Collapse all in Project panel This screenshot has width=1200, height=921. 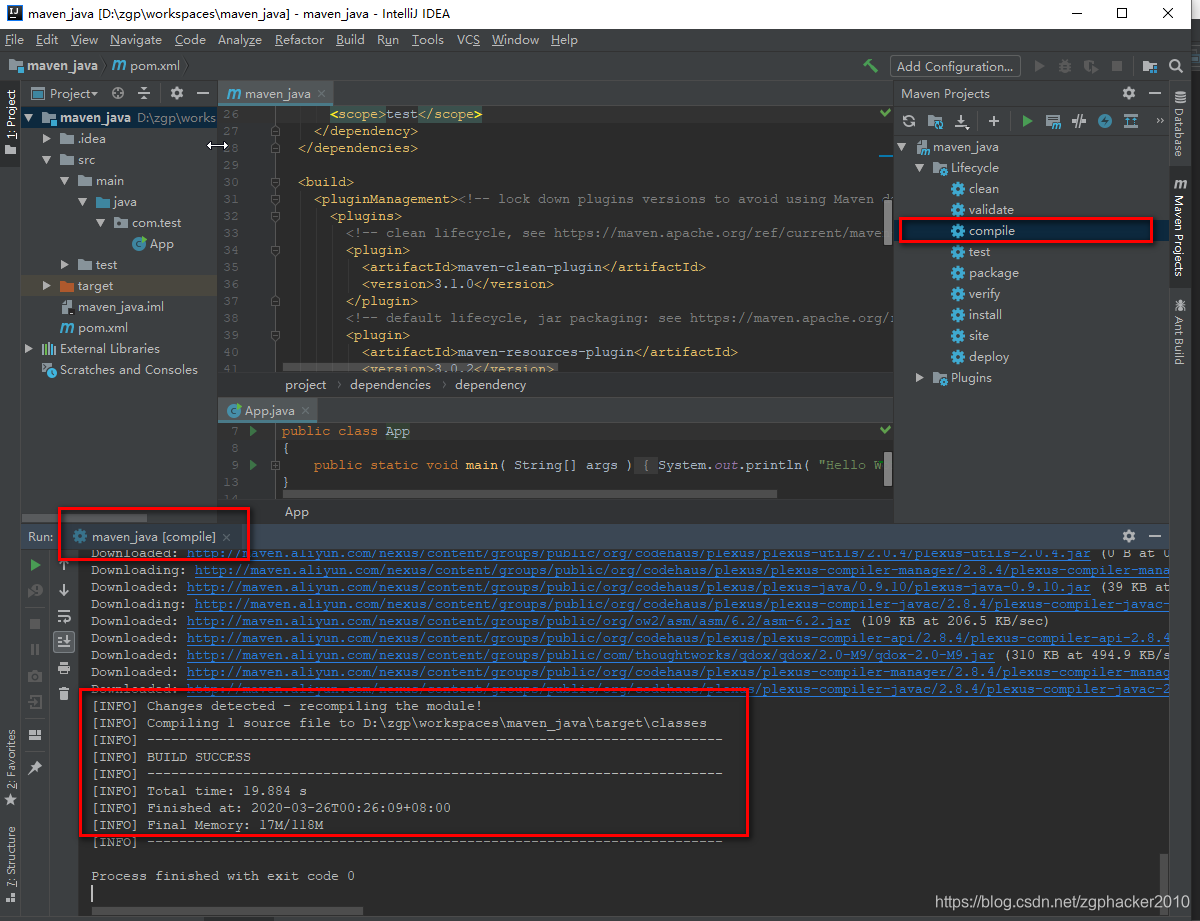[x=144, y=93]
